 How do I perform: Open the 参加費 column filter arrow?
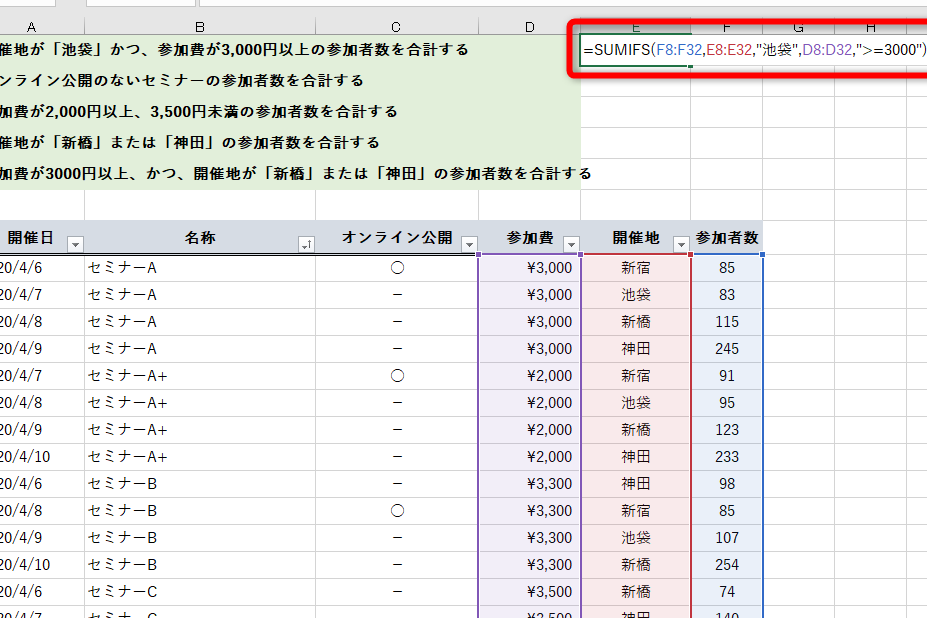[571, 244]
